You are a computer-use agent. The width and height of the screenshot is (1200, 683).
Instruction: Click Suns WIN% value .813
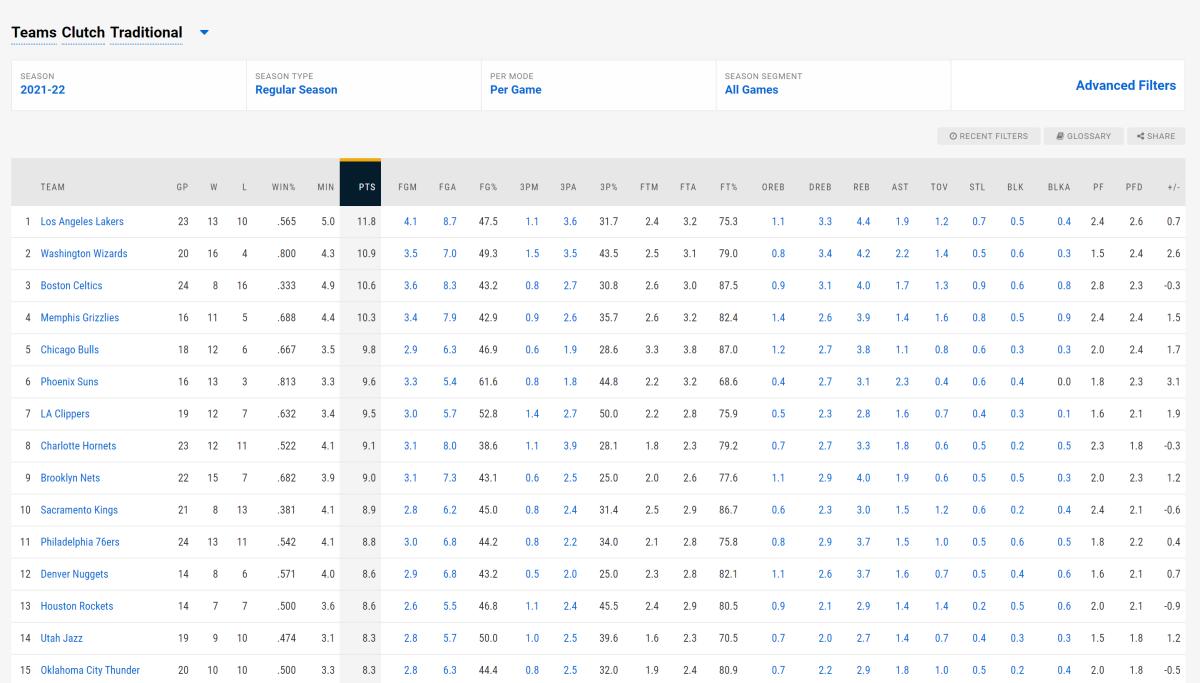point(286,382)
